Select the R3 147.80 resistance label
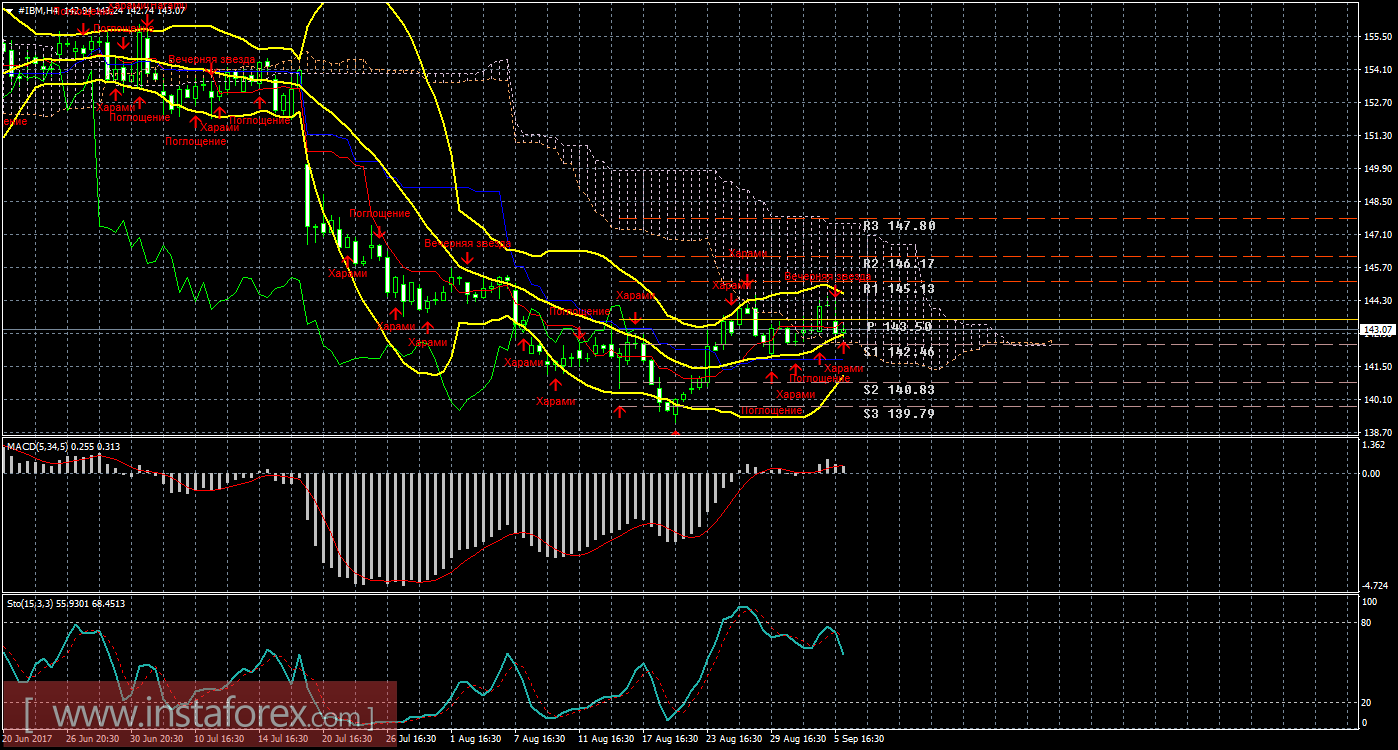Screen dimensions: 1398x750 tap(899, 226)
